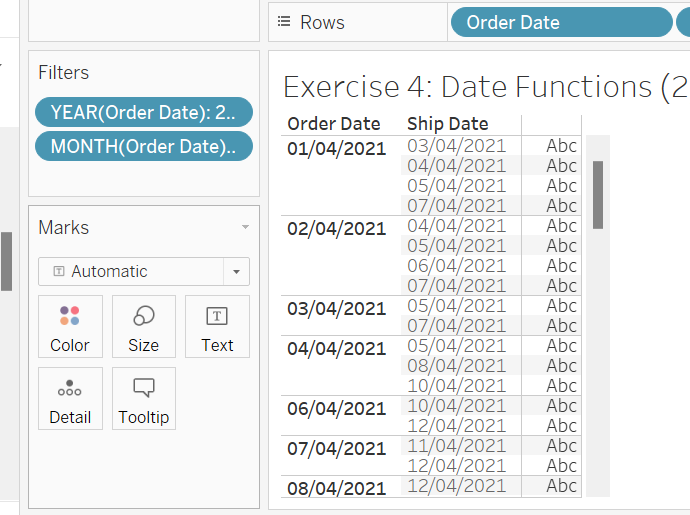Image resolution: width=690 pixels, height=515 pixels.
Task: Open the Color marks card
Action: point(70,327)
